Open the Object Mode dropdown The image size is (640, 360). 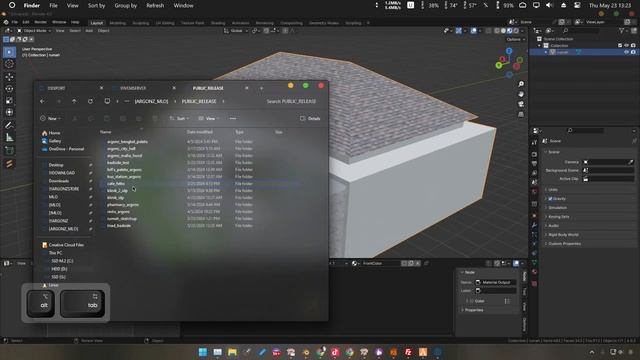pyautogui.click(x=34, y=31)
